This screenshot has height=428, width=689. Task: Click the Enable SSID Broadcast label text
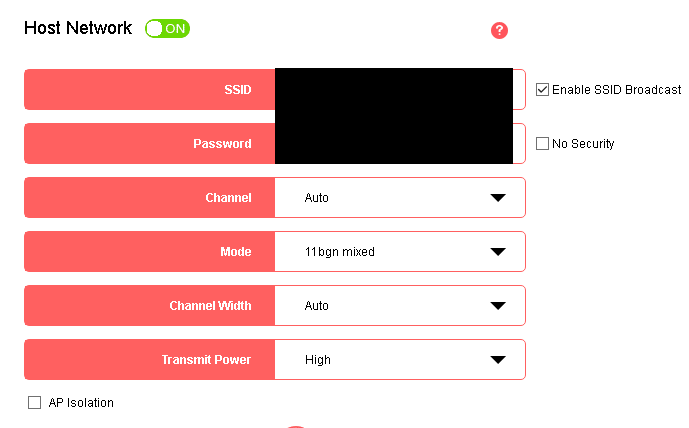pos(616,90)
